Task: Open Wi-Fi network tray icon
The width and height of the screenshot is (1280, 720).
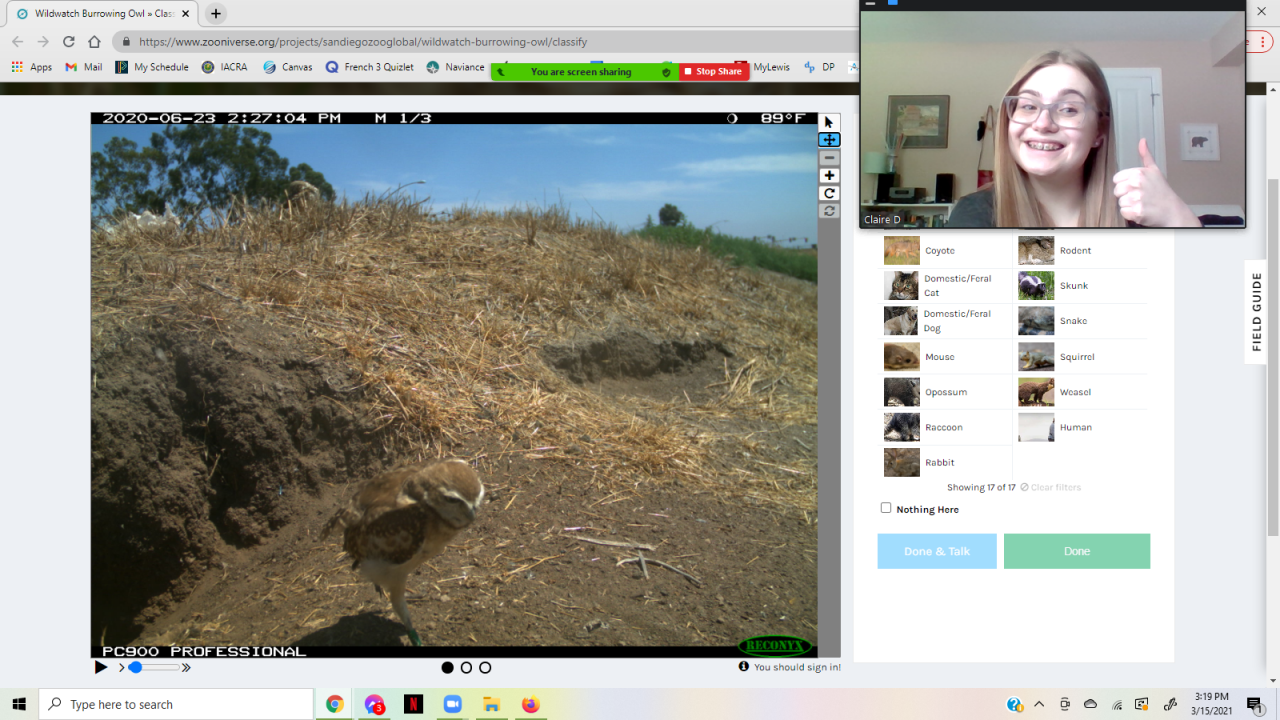Action: click(1117, 704)
